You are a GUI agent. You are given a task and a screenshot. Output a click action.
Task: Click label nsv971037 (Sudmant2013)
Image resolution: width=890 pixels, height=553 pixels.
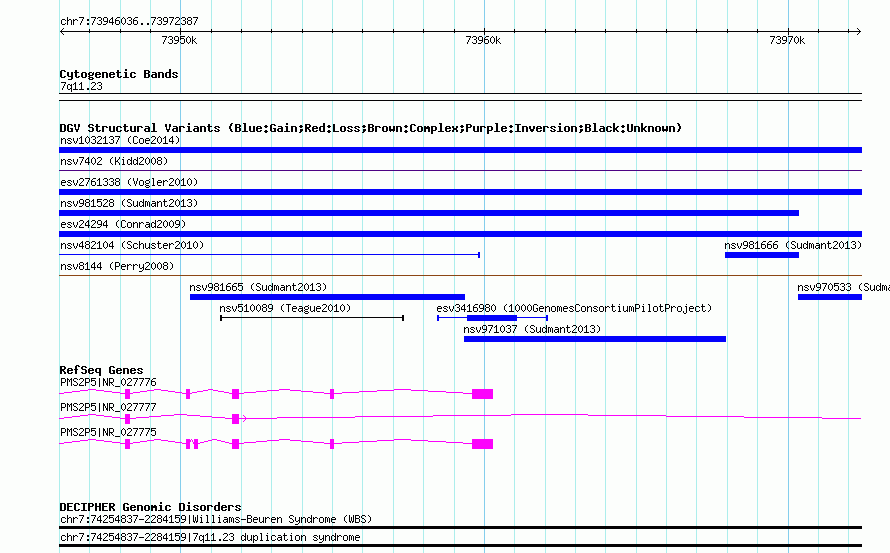[532, 329]
